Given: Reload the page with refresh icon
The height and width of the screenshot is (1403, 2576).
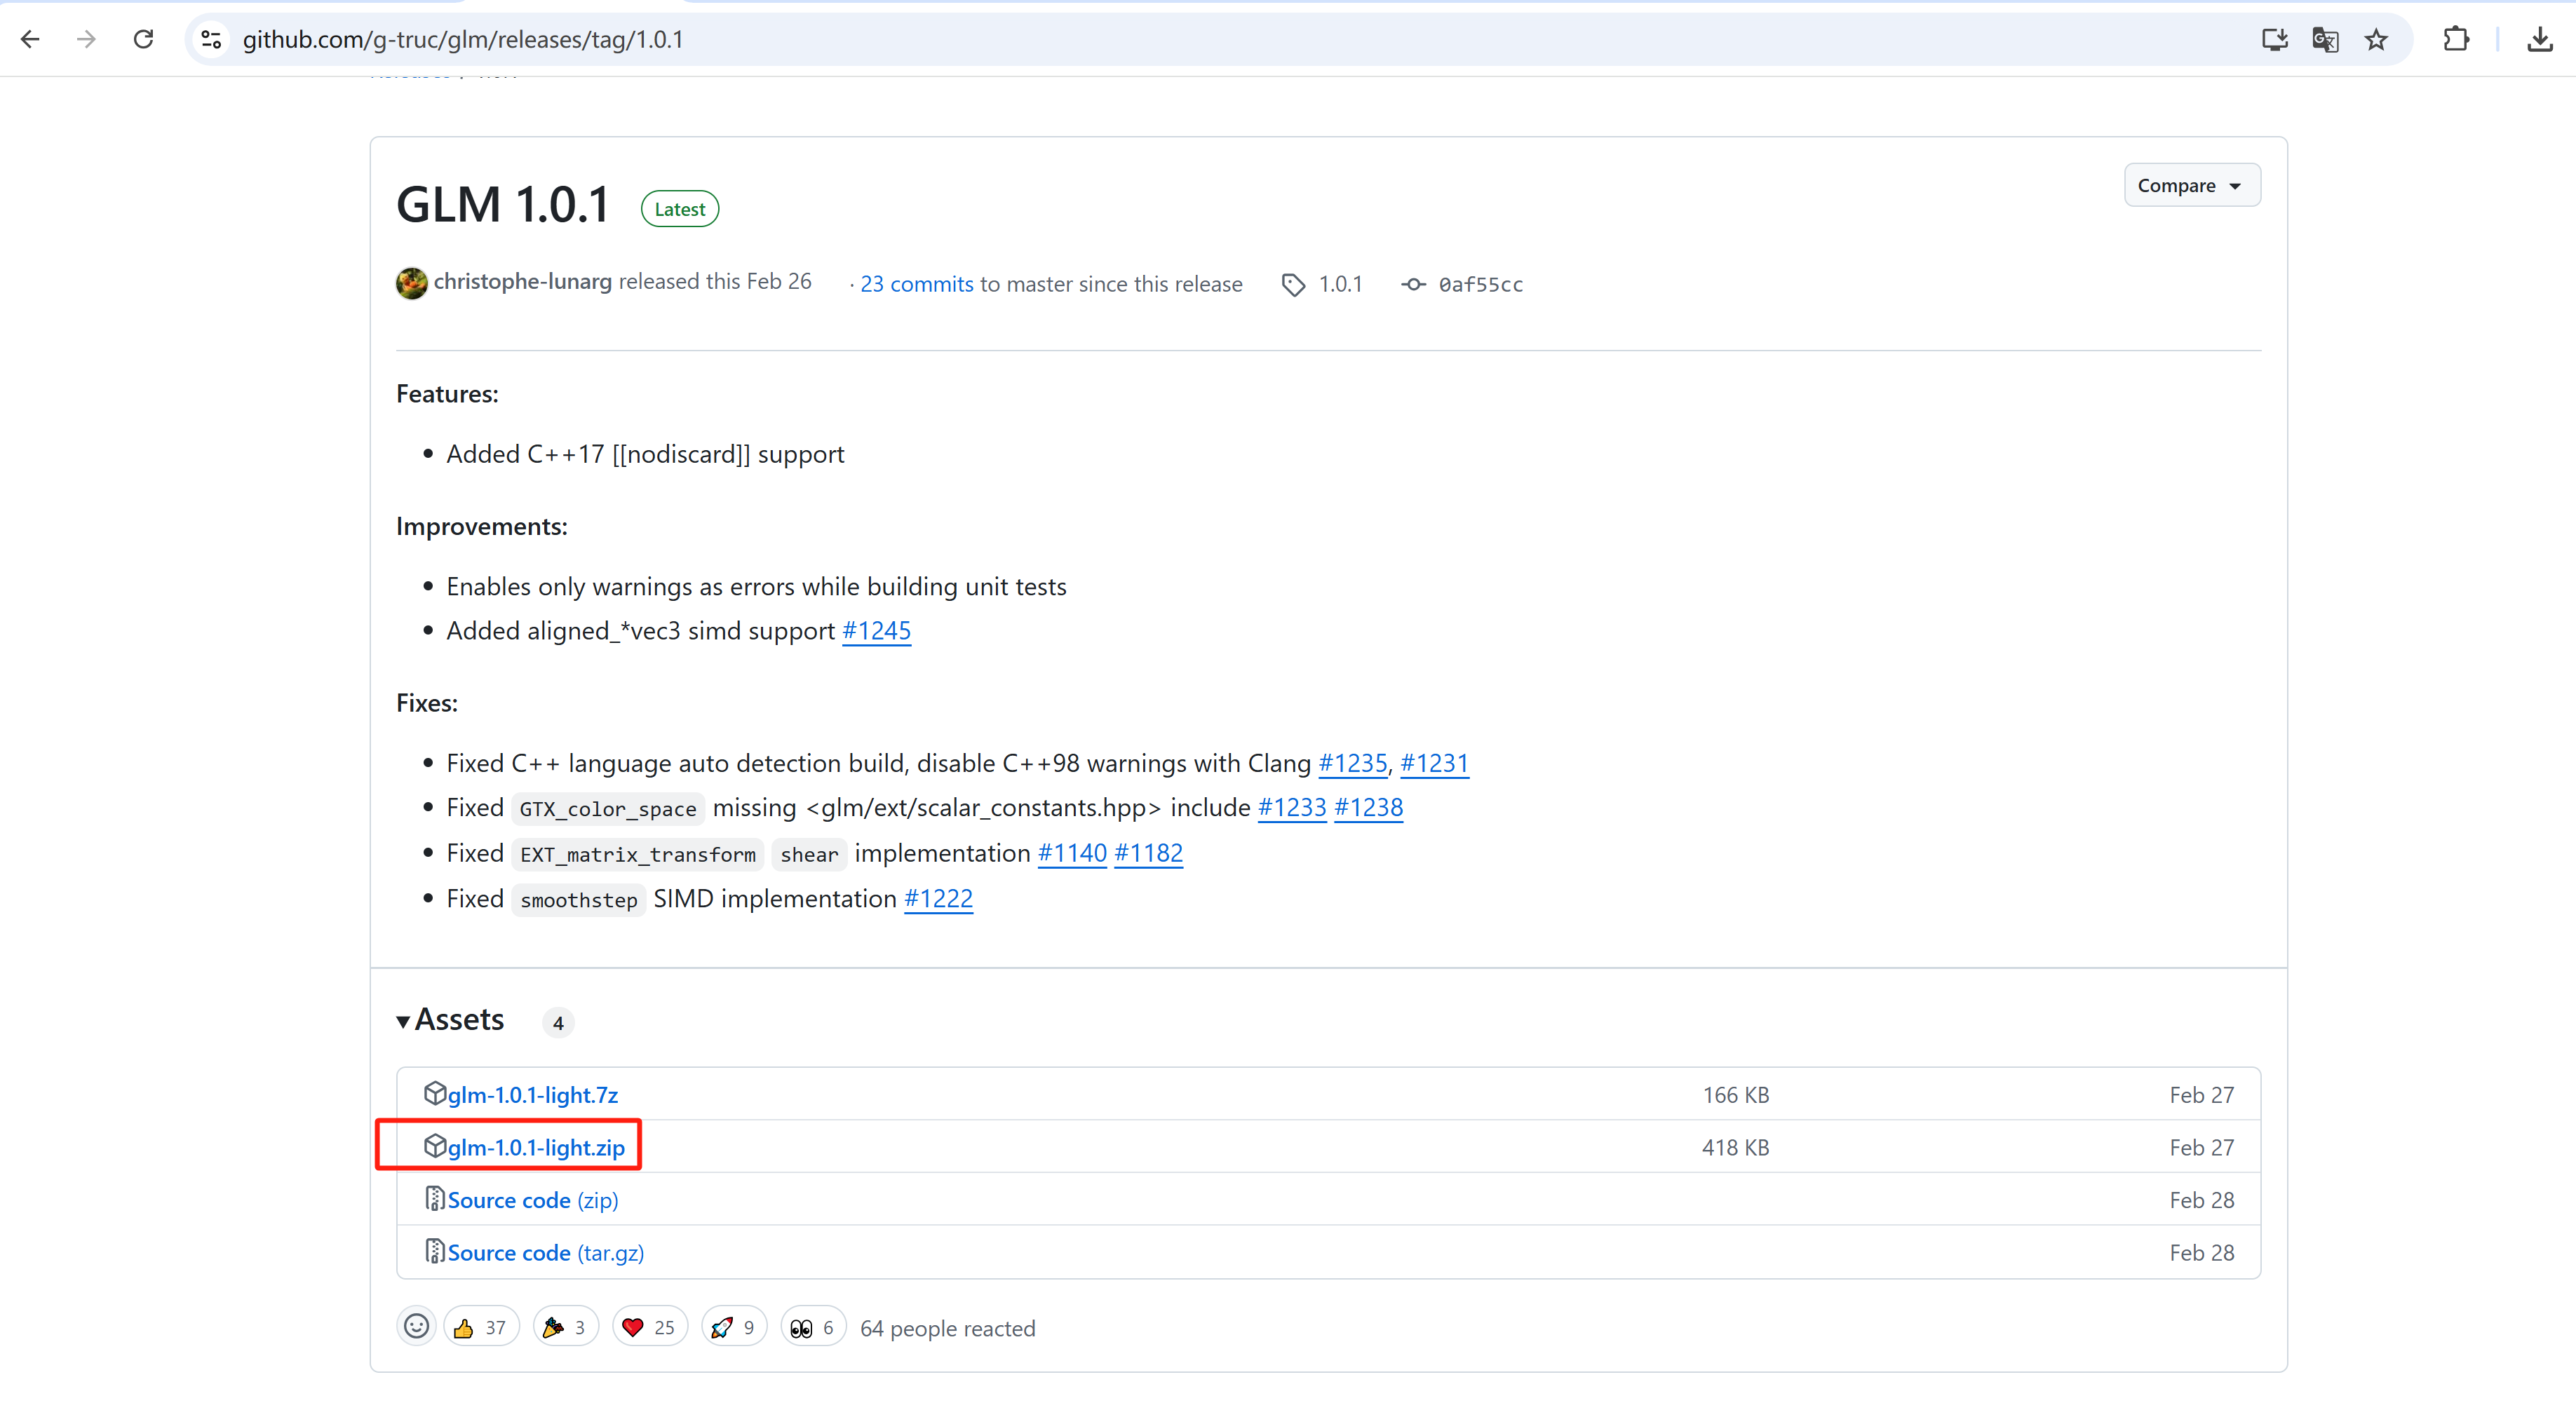Looking at the screenshot, I should pos(143,39).
